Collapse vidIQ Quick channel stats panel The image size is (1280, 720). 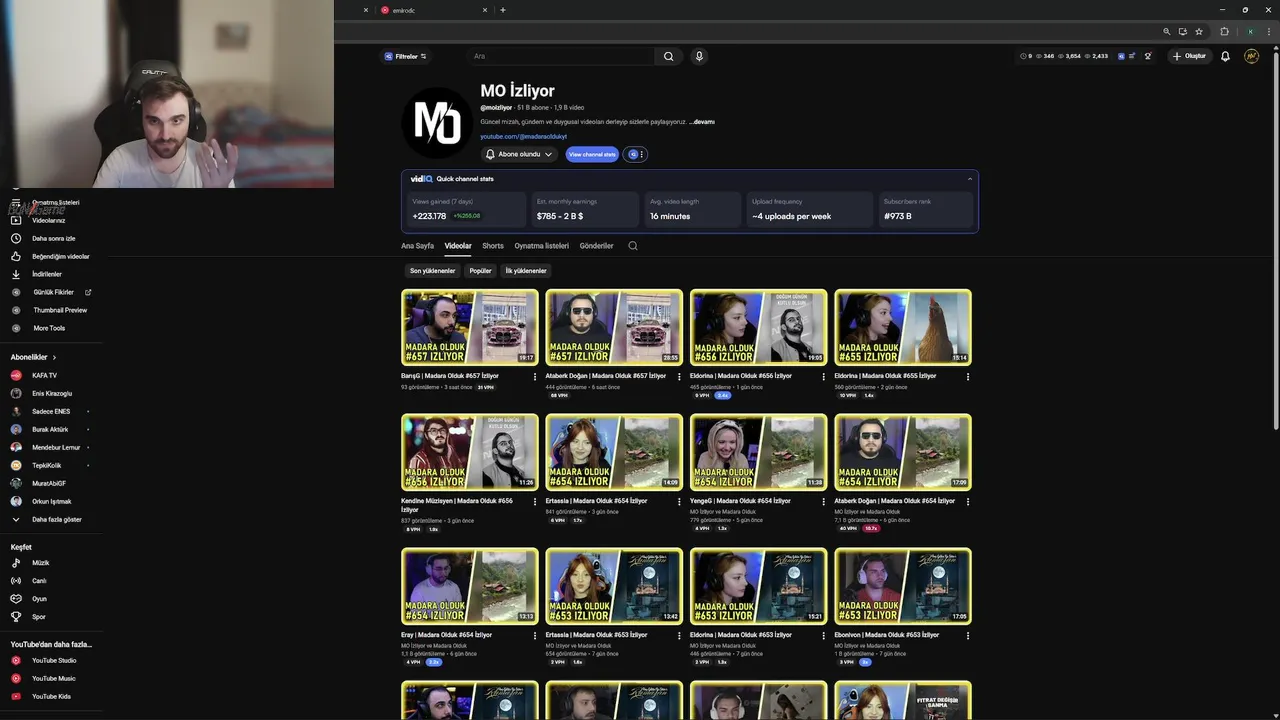(969, 179)
